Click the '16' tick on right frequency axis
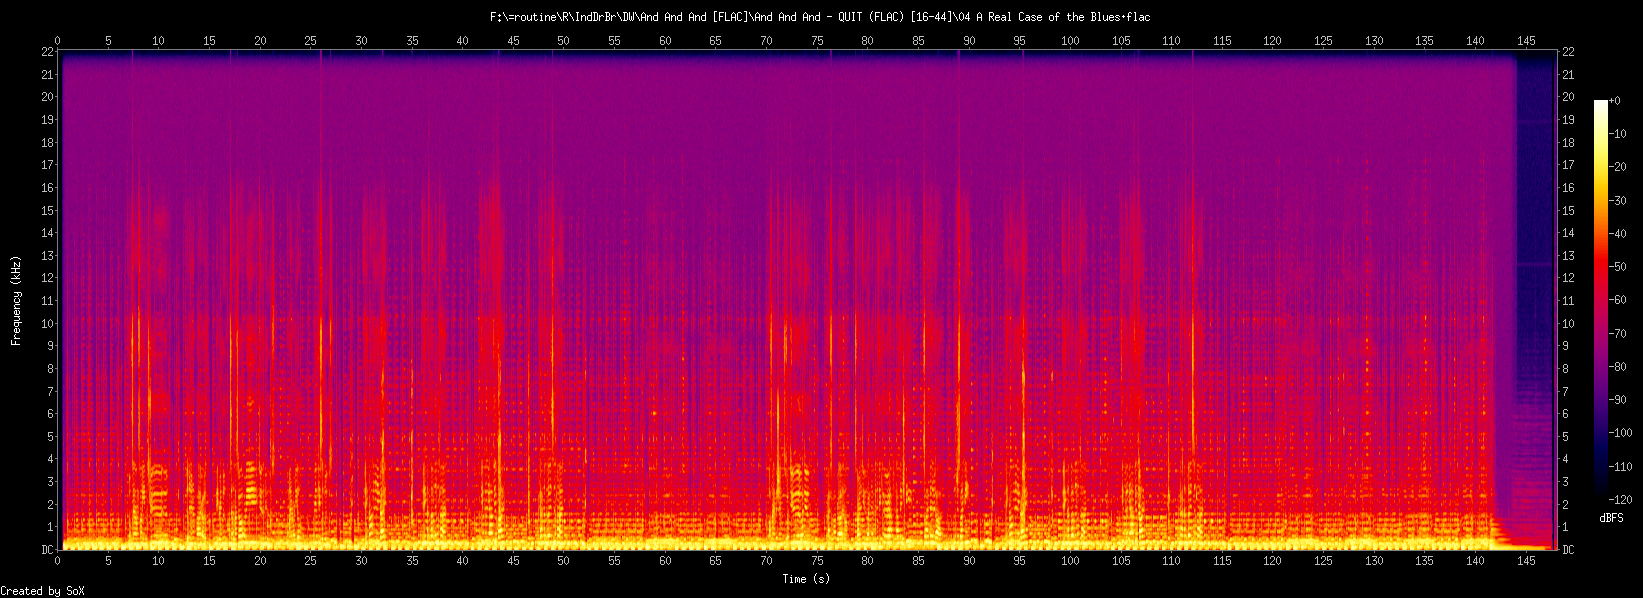Screen dimensions: 1643x598 [x=1568, y=188]
